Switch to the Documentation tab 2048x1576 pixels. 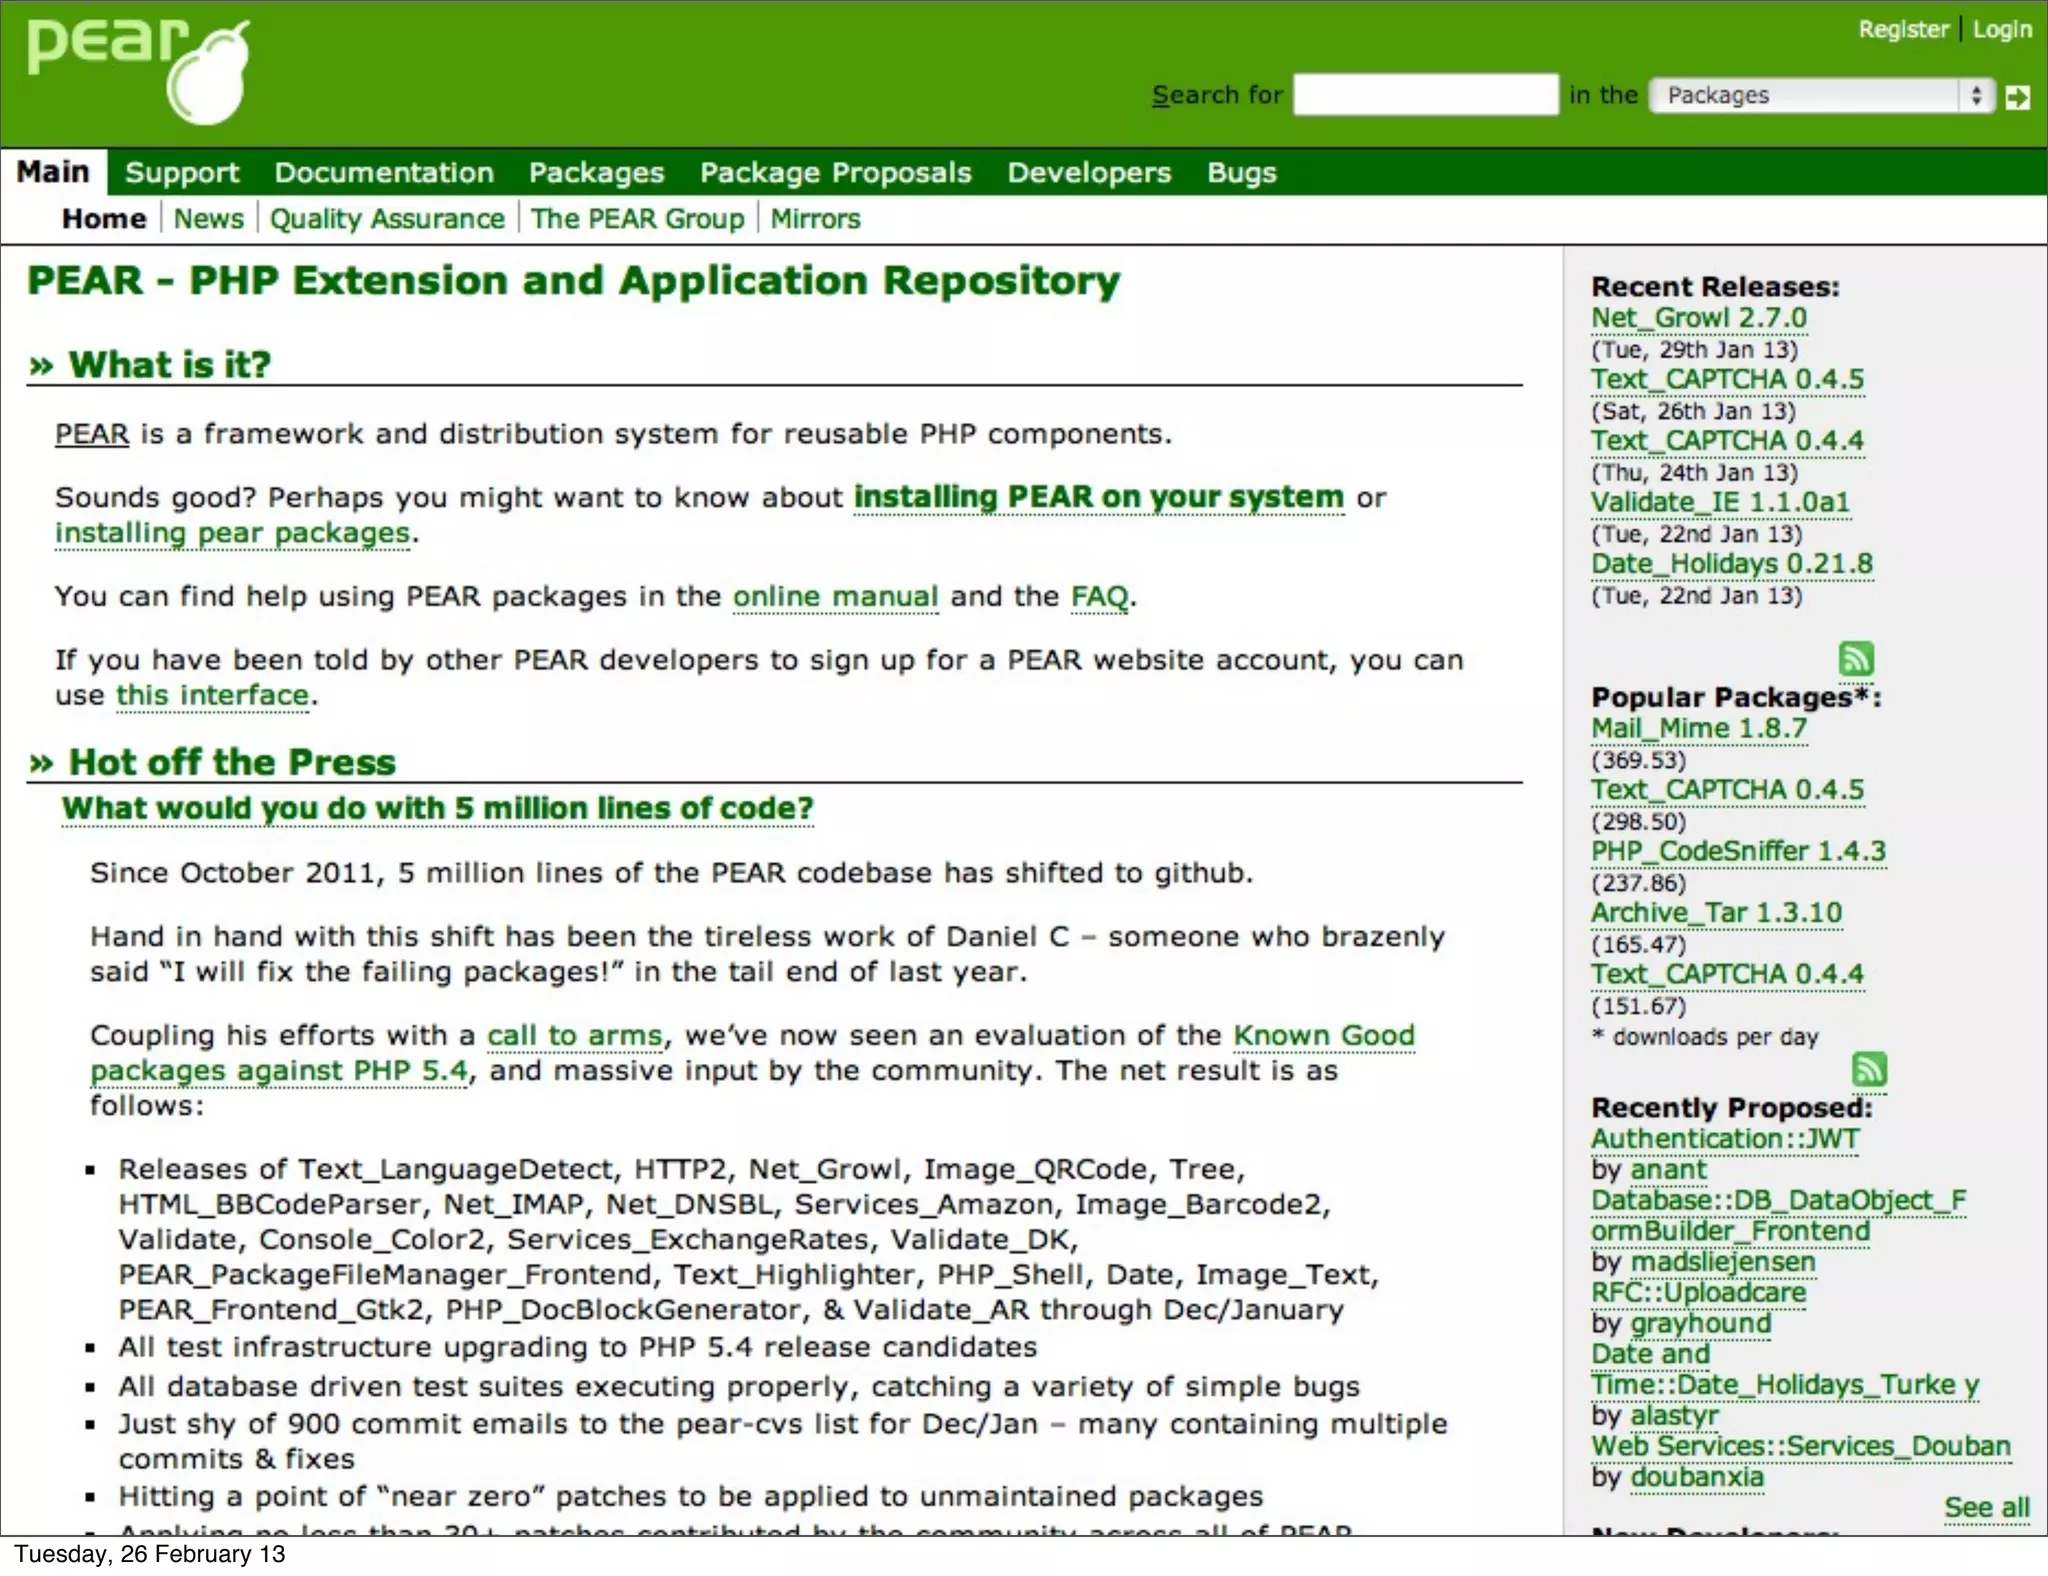(384, 173)
